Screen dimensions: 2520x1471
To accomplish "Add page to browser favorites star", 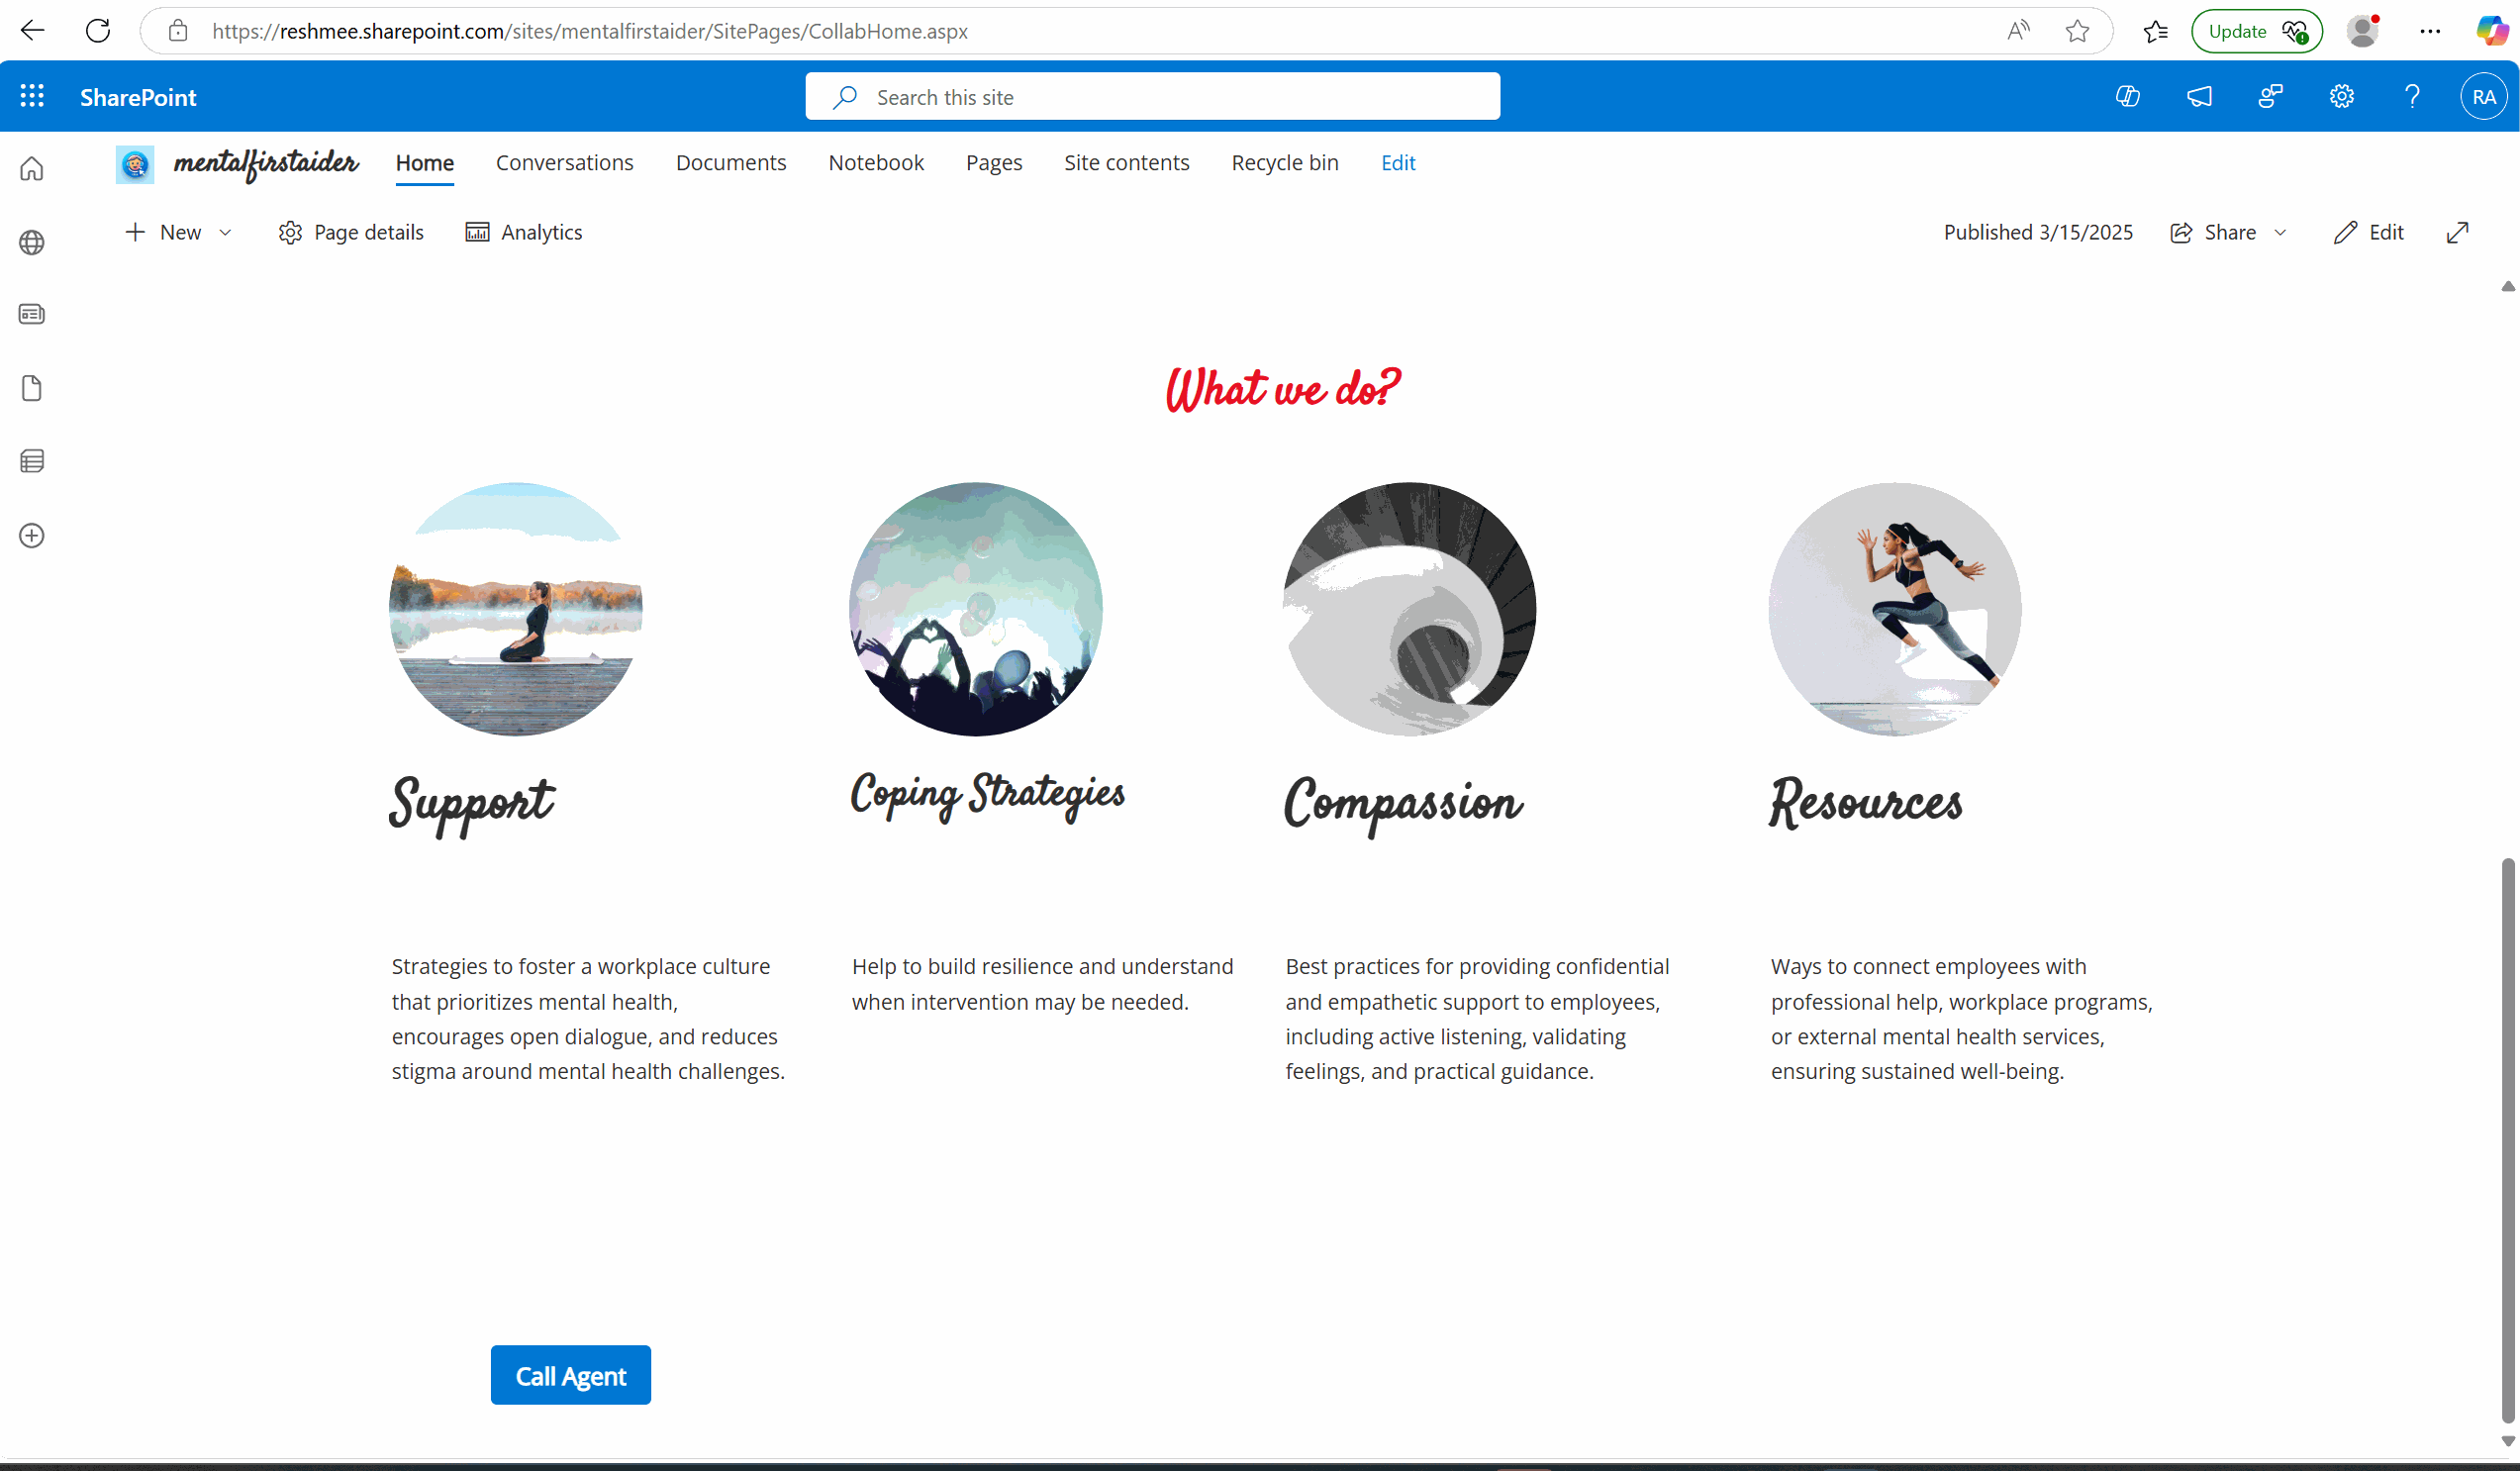I will point(2077,31).
